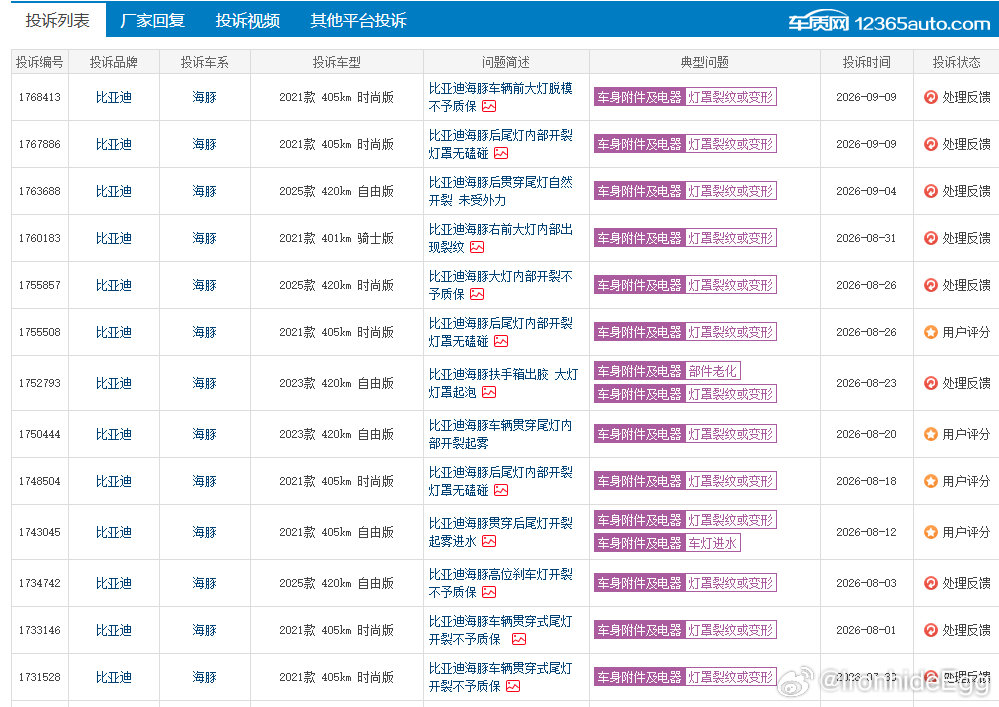The width and height of the screenshot is (999, 707).
Task: Click the 用户评分 star icon for 1755508
Action: point(931,332)
